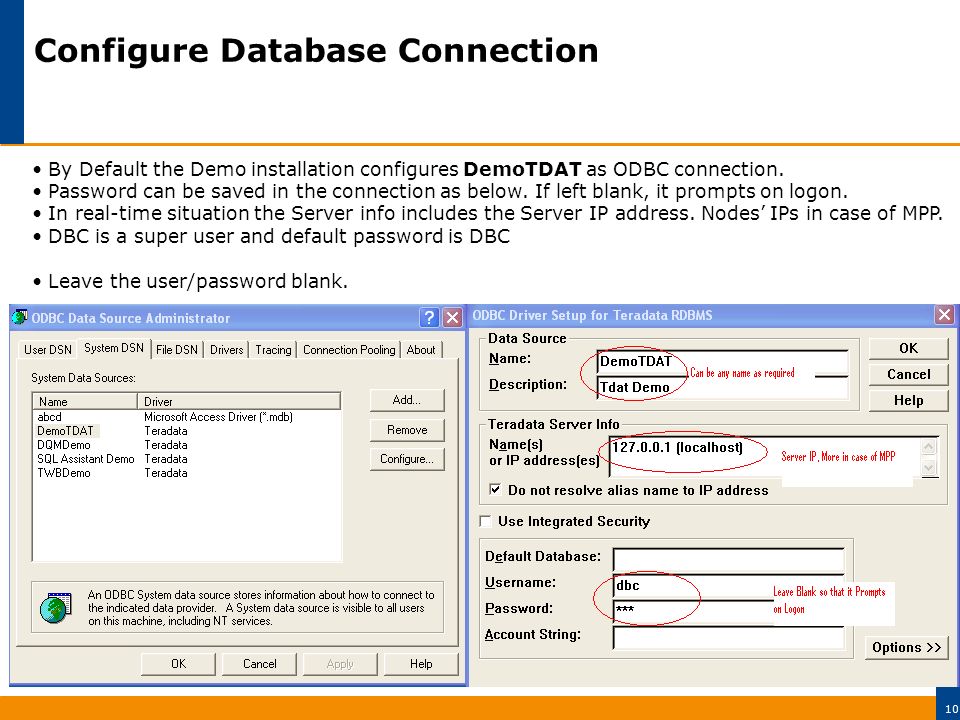Remove the selected data source
Screen dimensions: 960x720
pyautogui.click(x=407, y=430)
